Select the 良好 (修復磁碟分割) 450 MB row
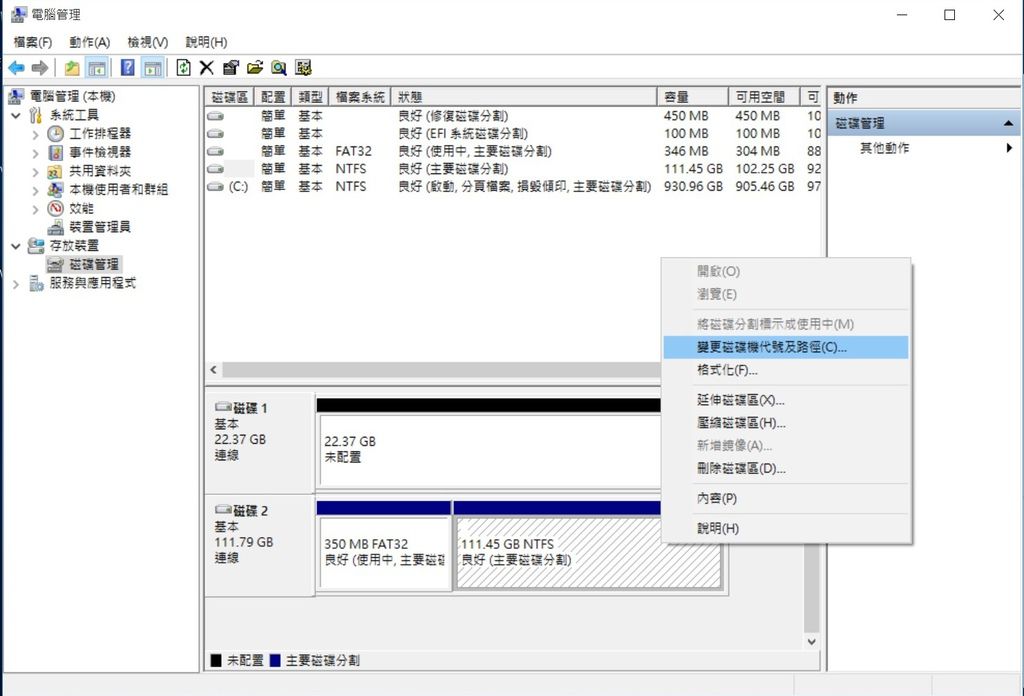 click(513, 116)
